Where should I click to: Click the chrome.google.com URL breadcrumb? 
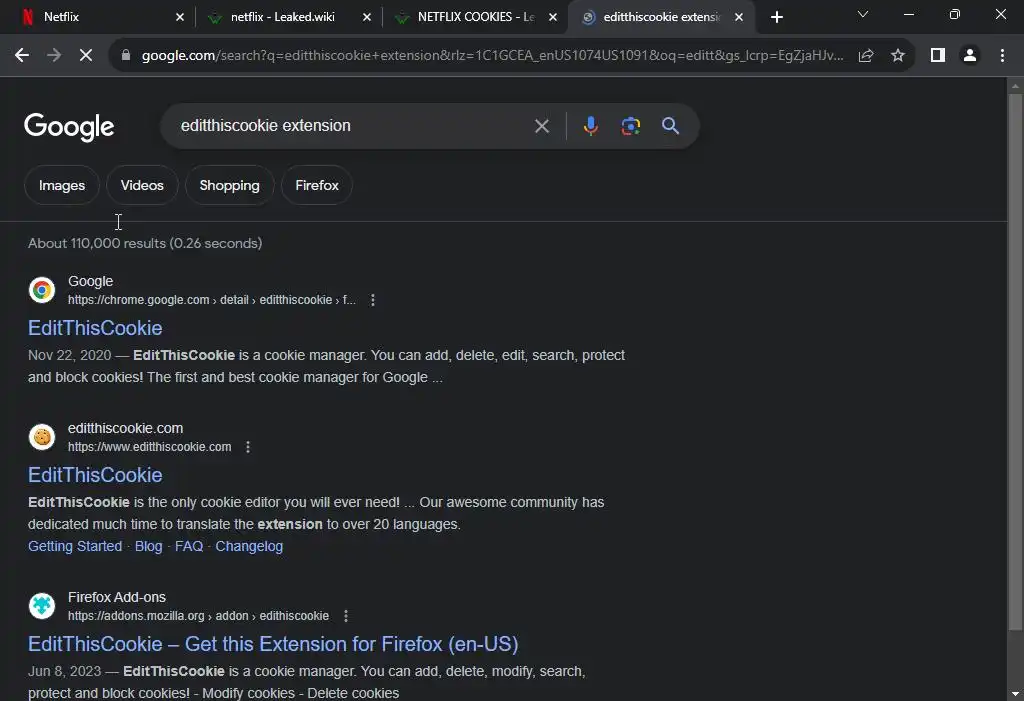212,300
